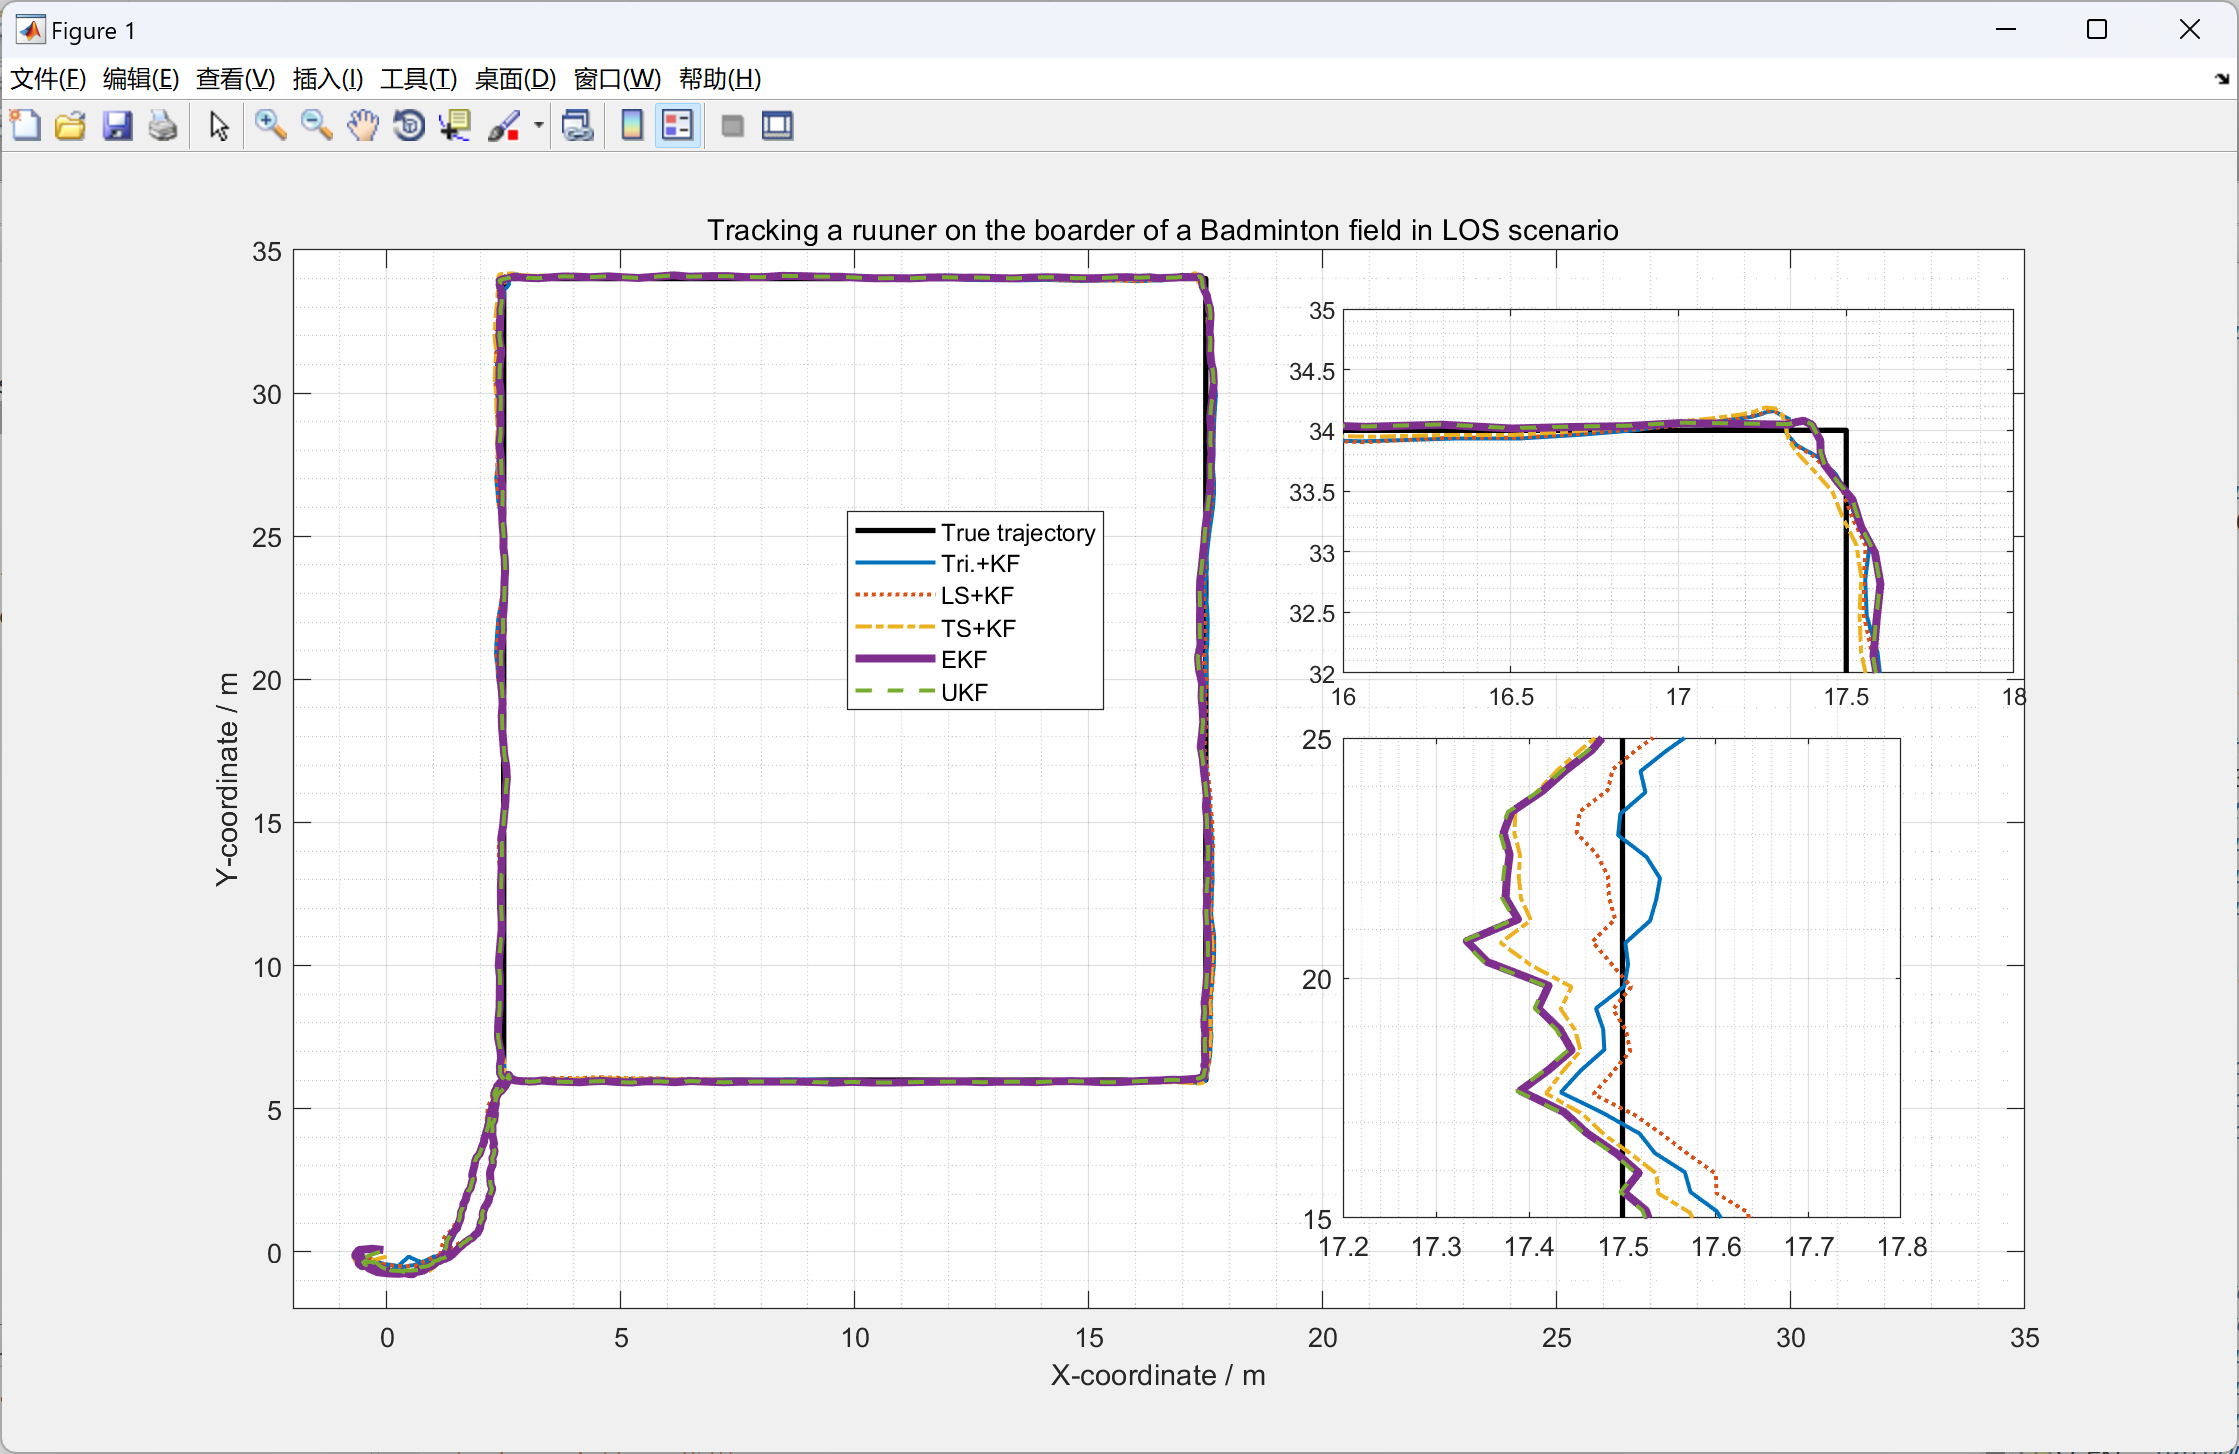The image size is (2239, 1454).
Task: Activate the Data Cursor tool
Action: coord(455,126)
